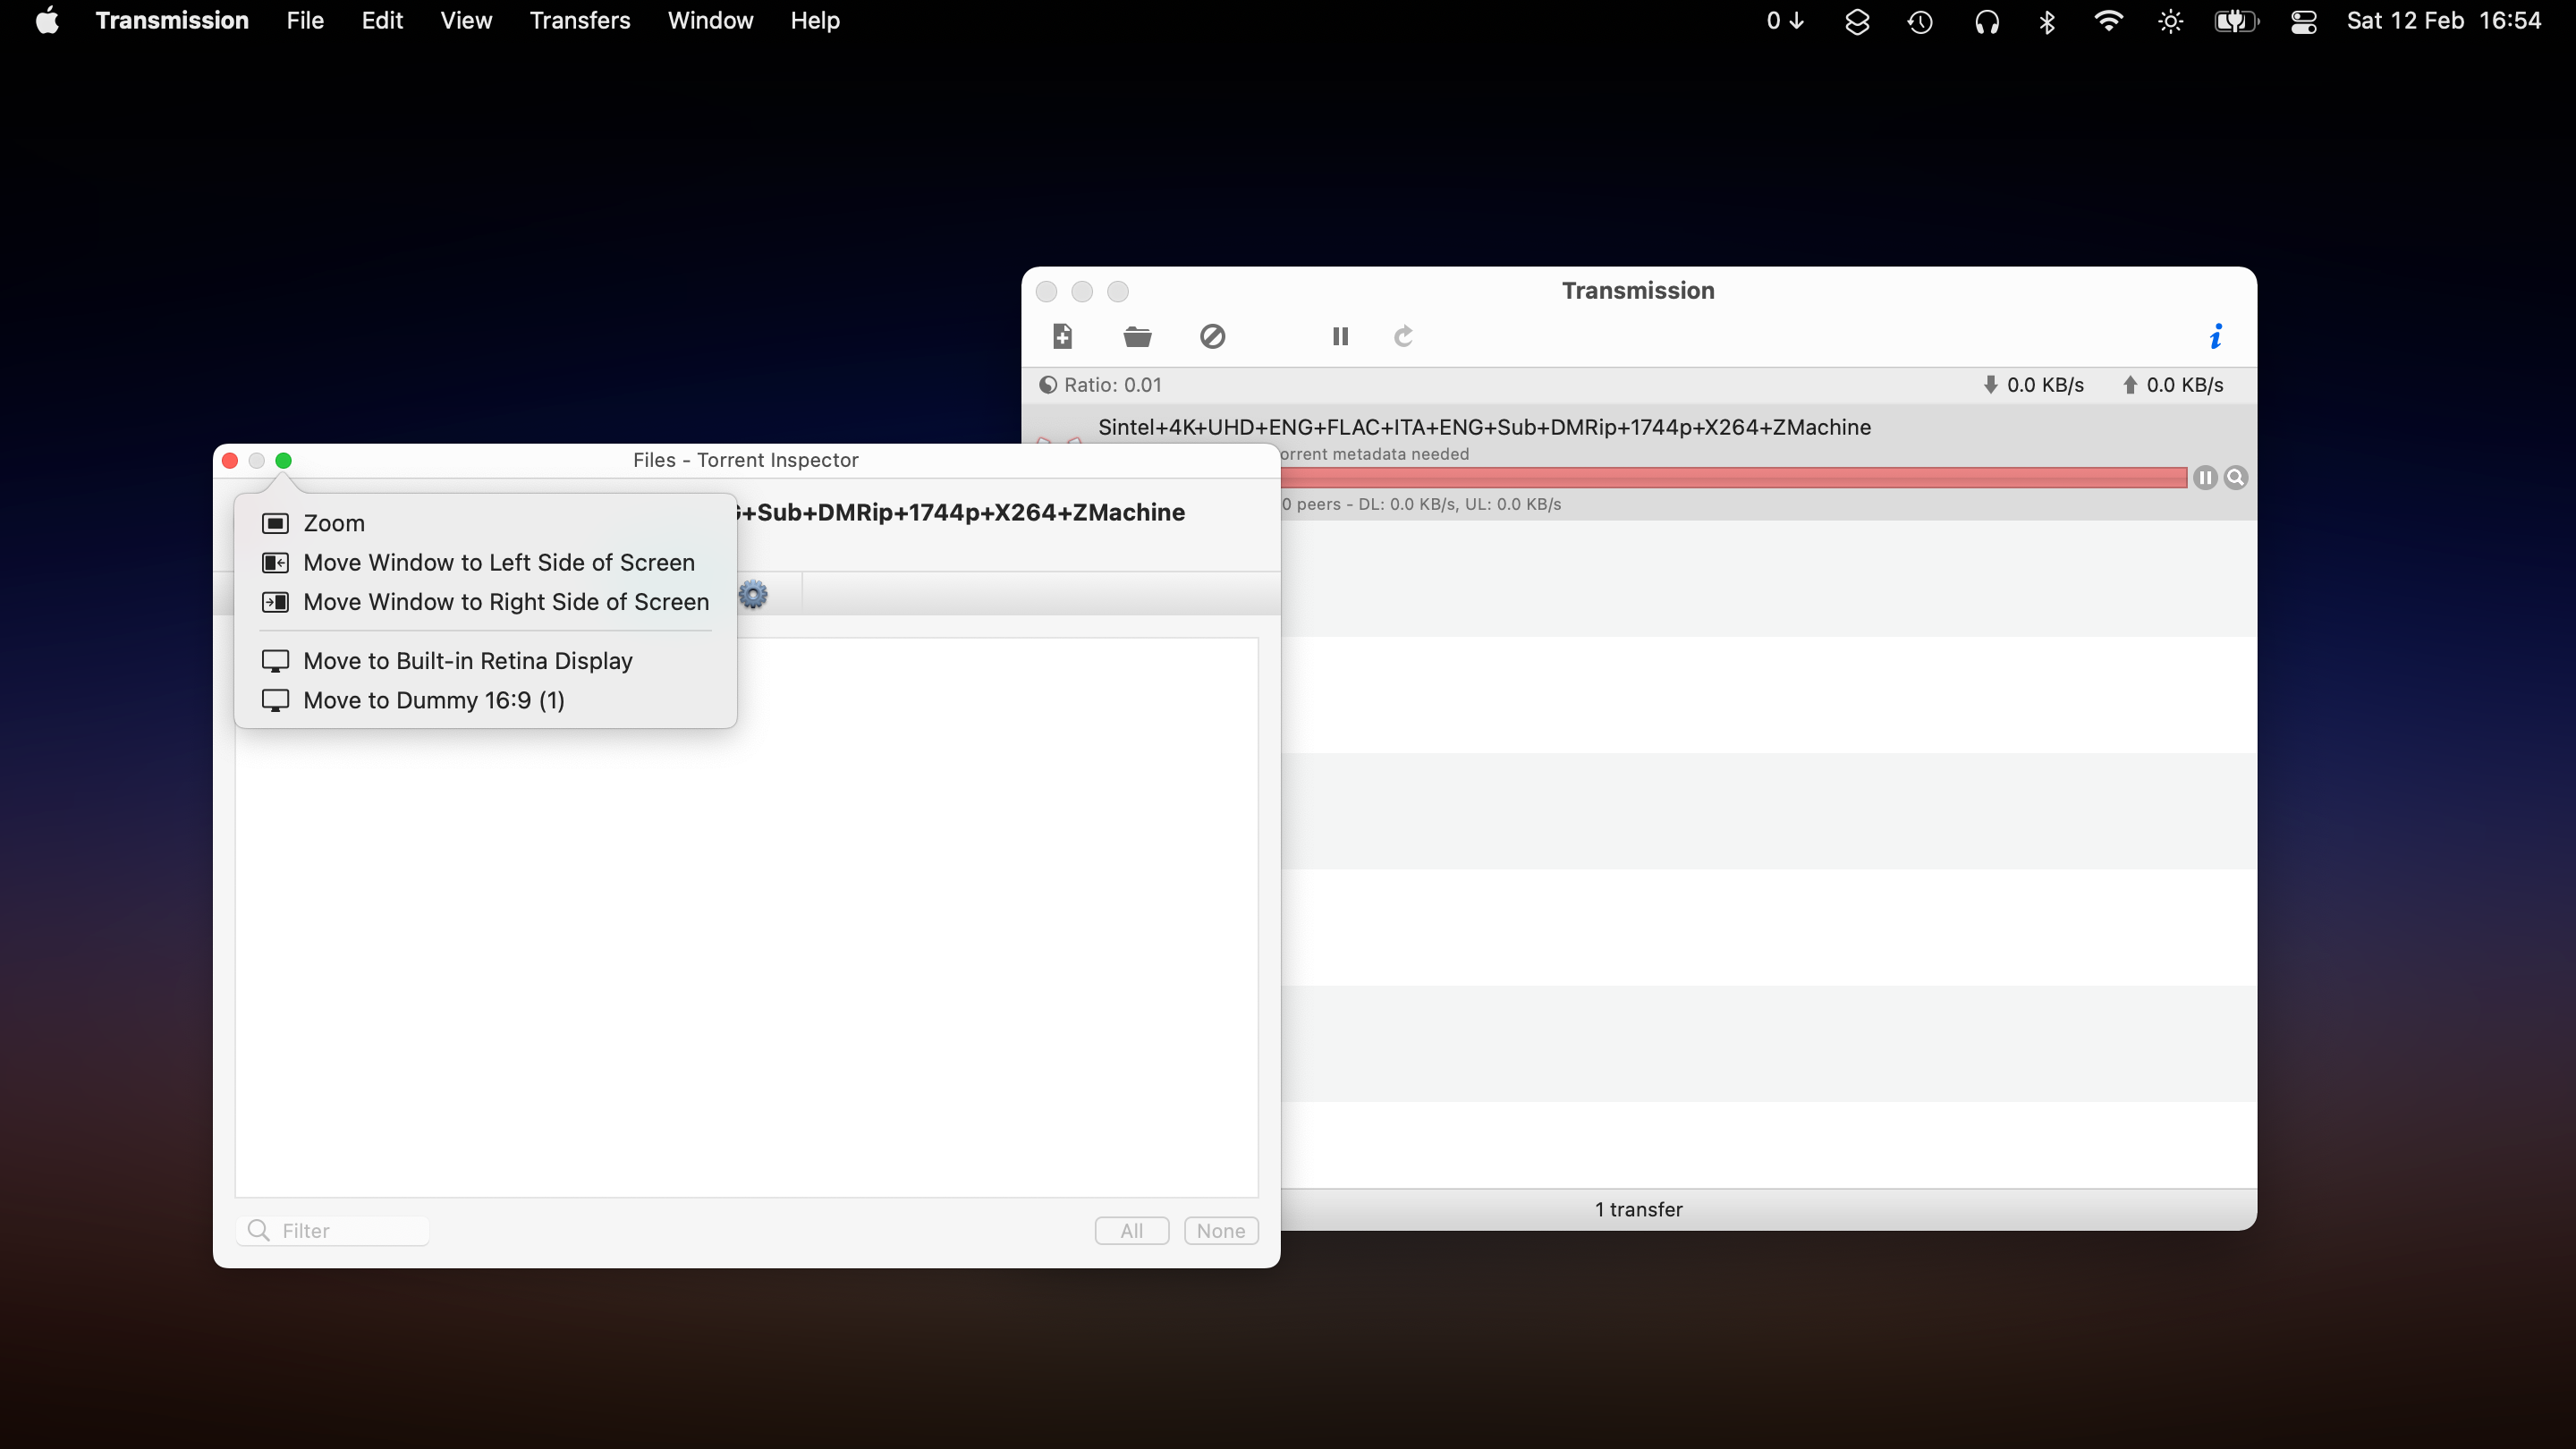Click the stacked layers menu bar icon
Screen dimensions: 2576x1449
[1857, 21]
